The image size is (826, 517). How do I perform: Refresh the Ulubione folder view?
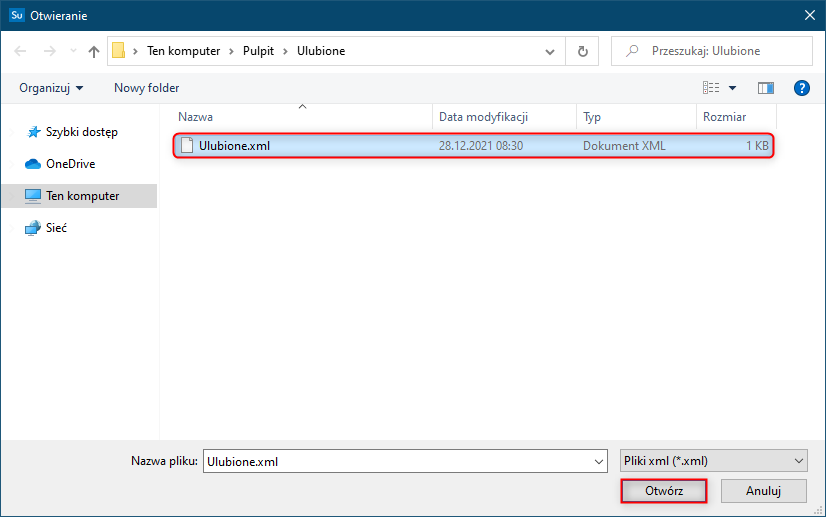(x=583, y=51)
